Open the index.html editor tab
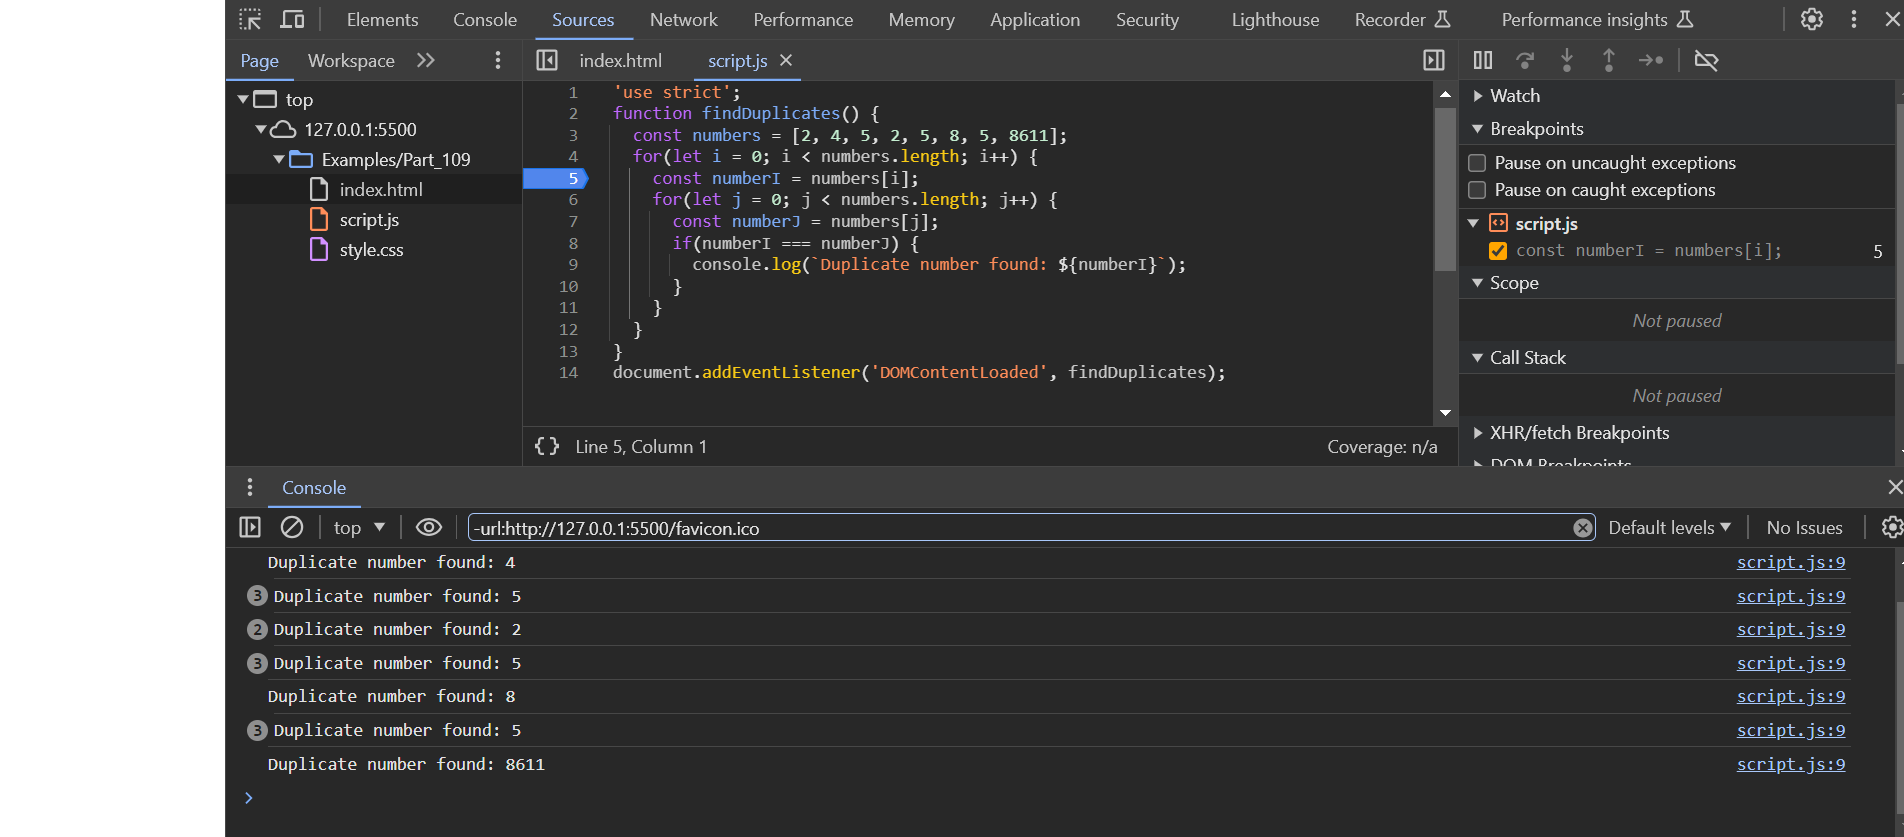This screenshot has height=837, width=1904. click(x=620, y=61)
